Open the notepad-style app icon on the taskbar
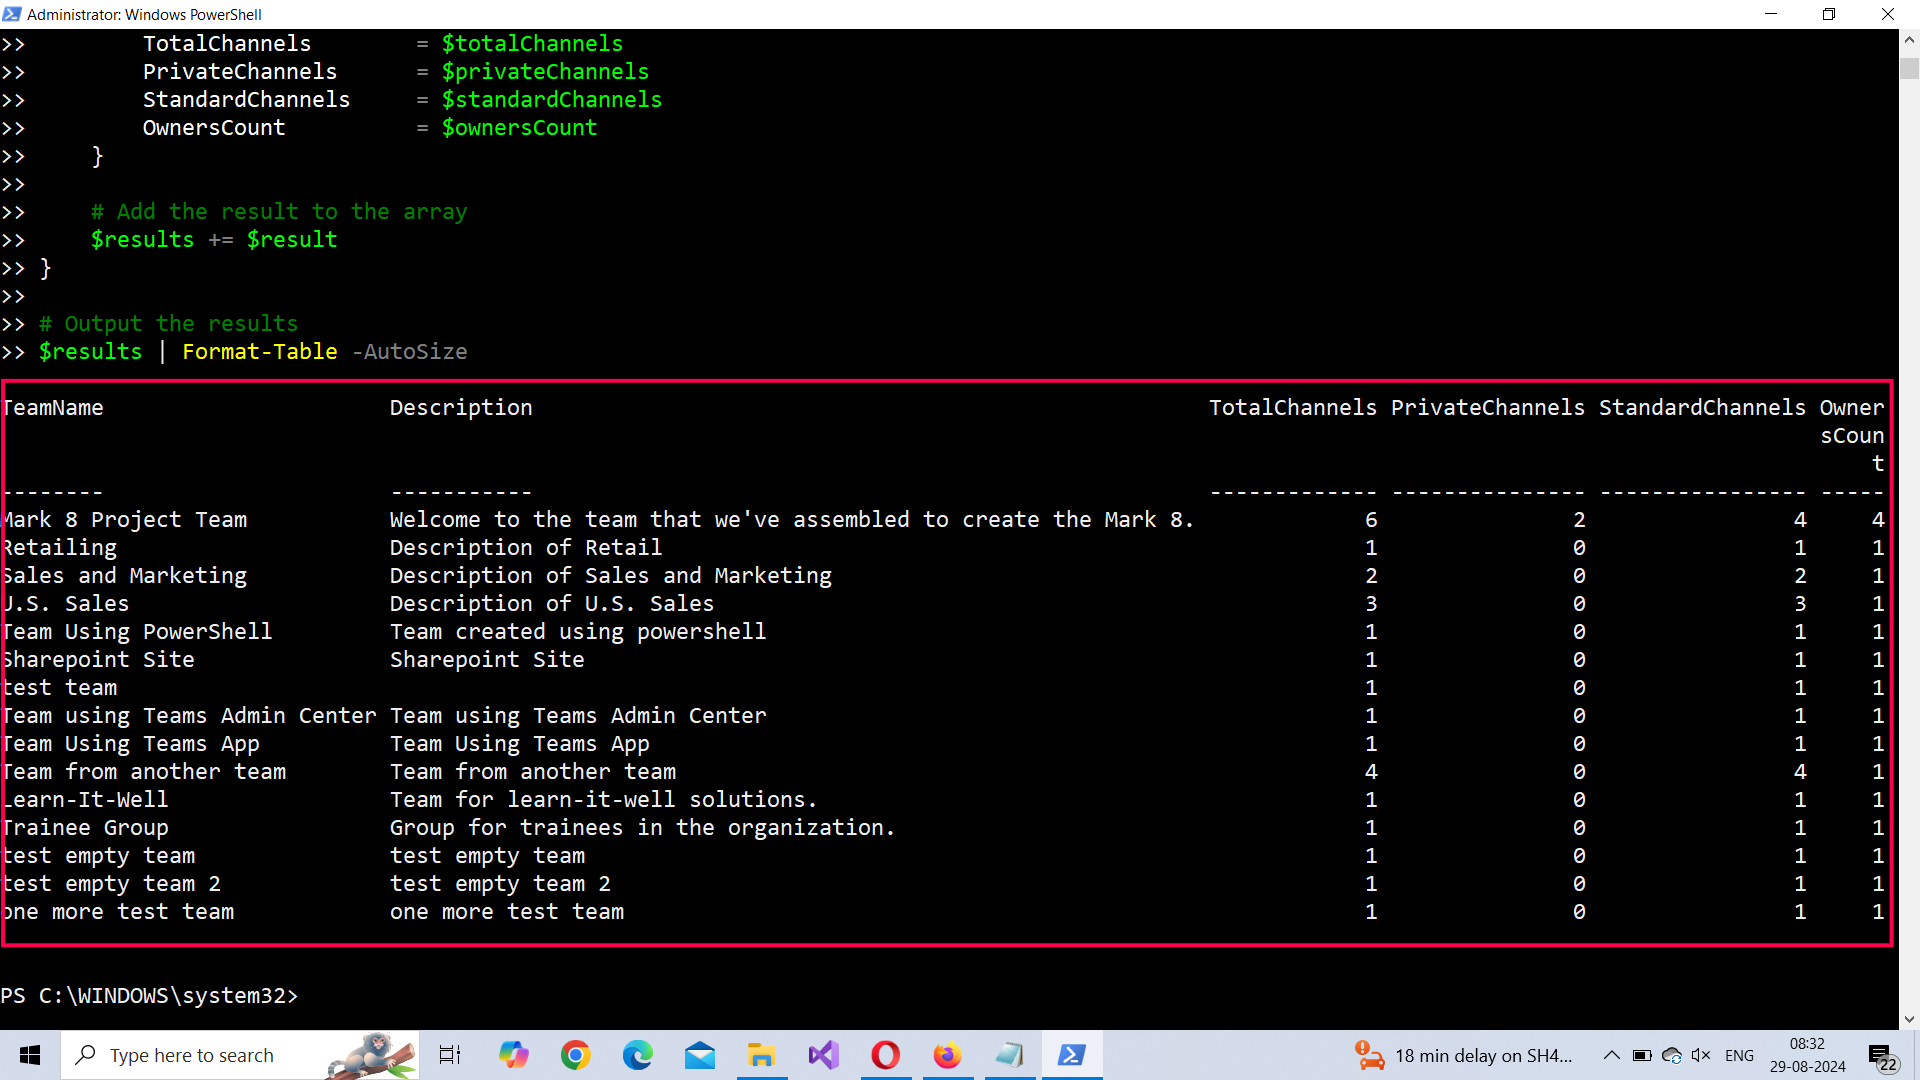Image resolution: width=1920 pixels, height=1080 pixels. coord(1010,1055)
